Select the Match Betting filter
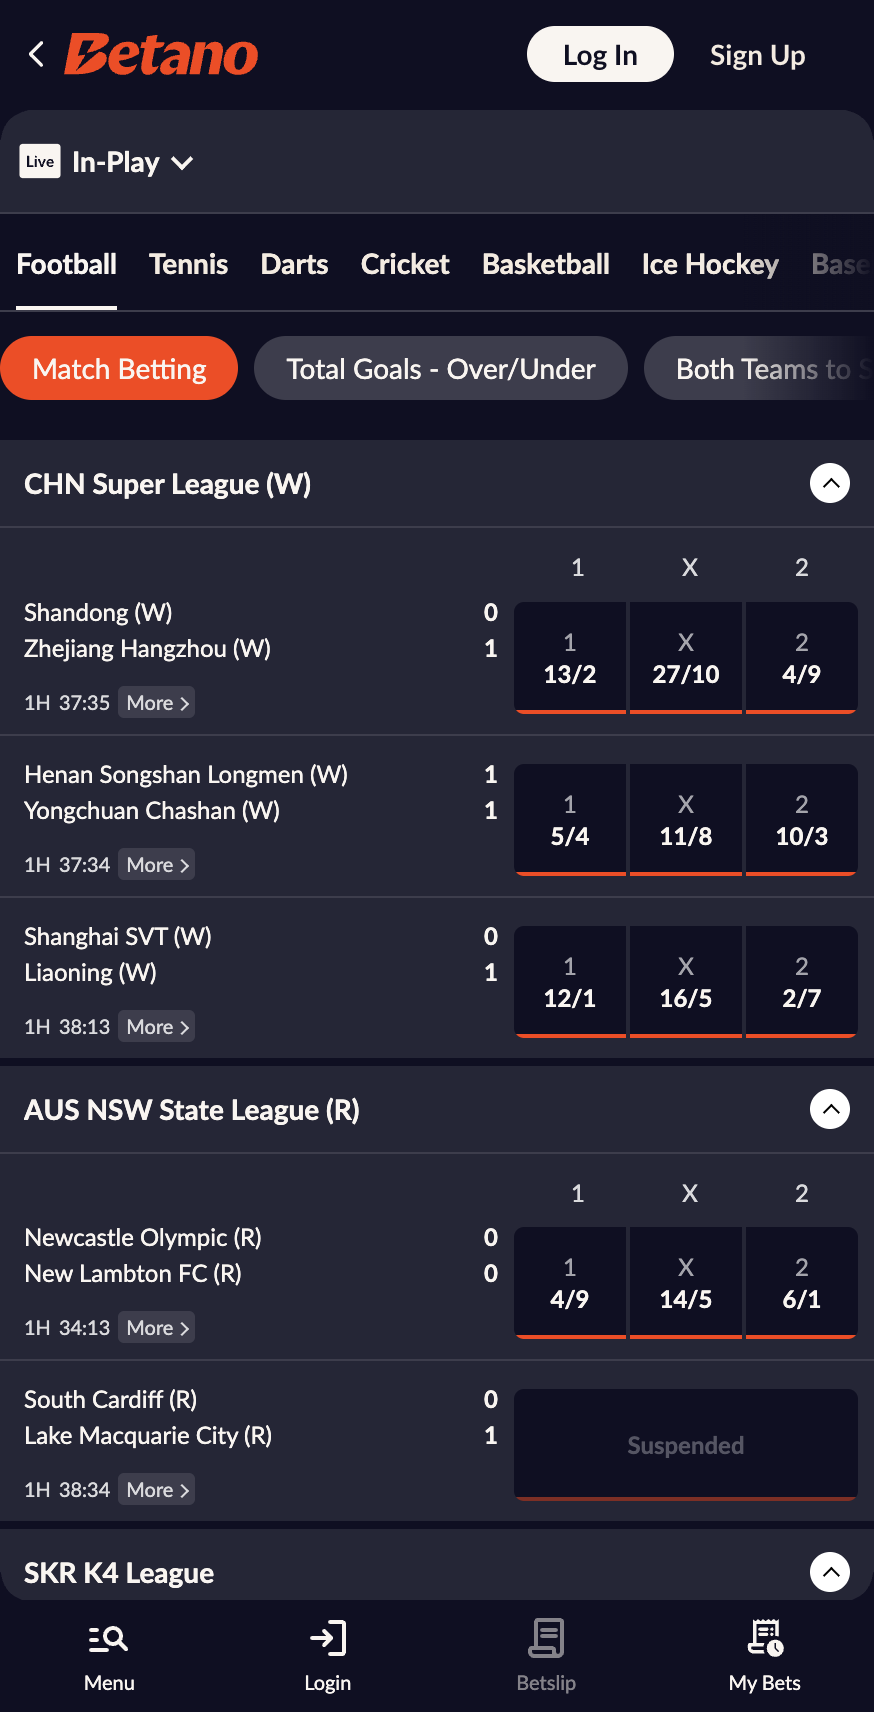The width and height of the screenshot is (874, 1712). pyautogui.click(x=119, y=369)
